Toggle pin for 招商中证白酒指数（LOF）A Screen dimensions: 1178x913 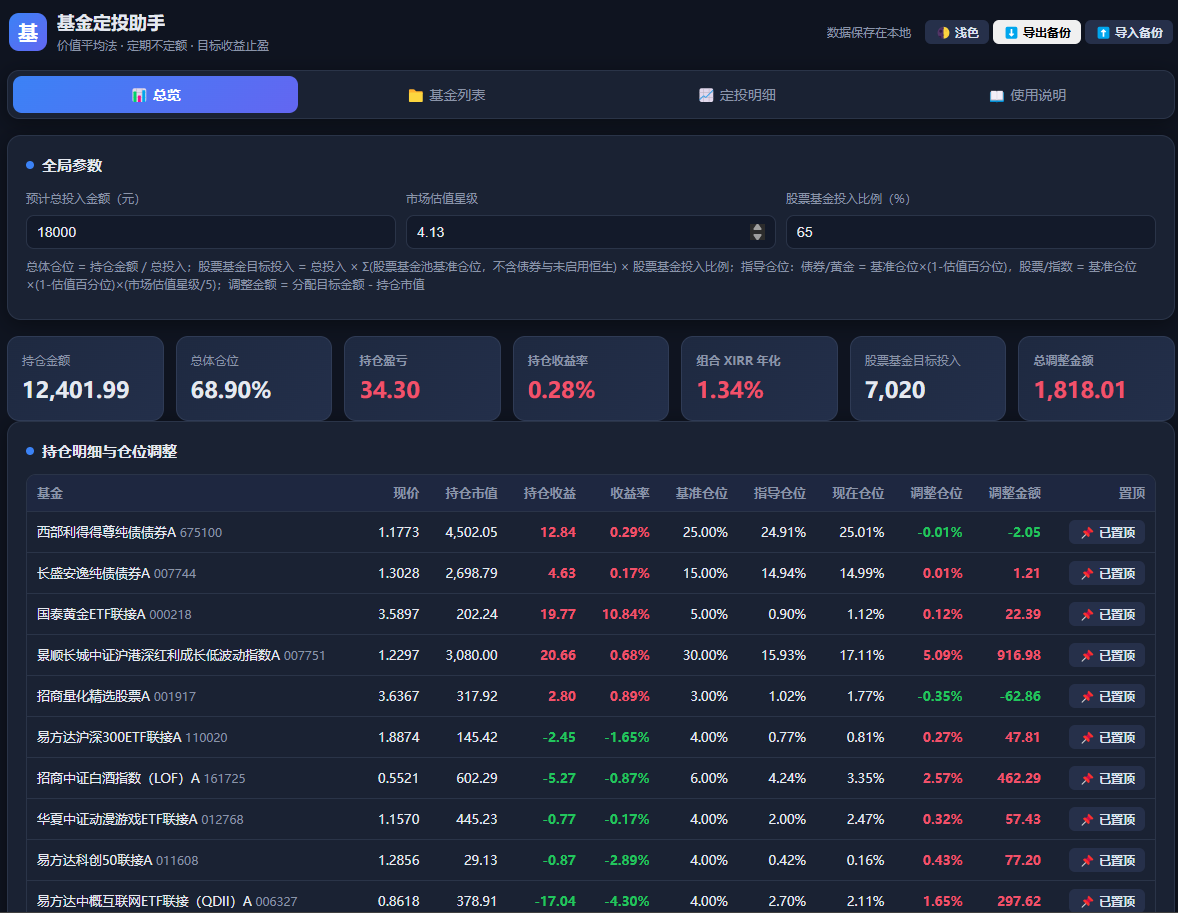click(1107, 778)
